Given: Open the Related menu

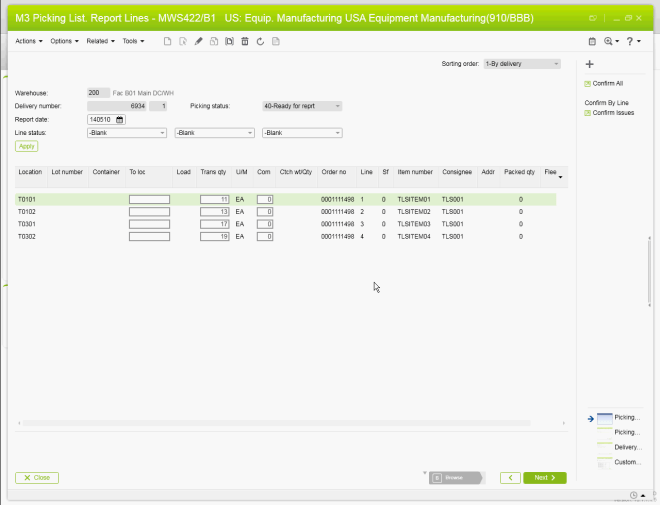Looking at the screenshot, I should click(x=100, y=41).
